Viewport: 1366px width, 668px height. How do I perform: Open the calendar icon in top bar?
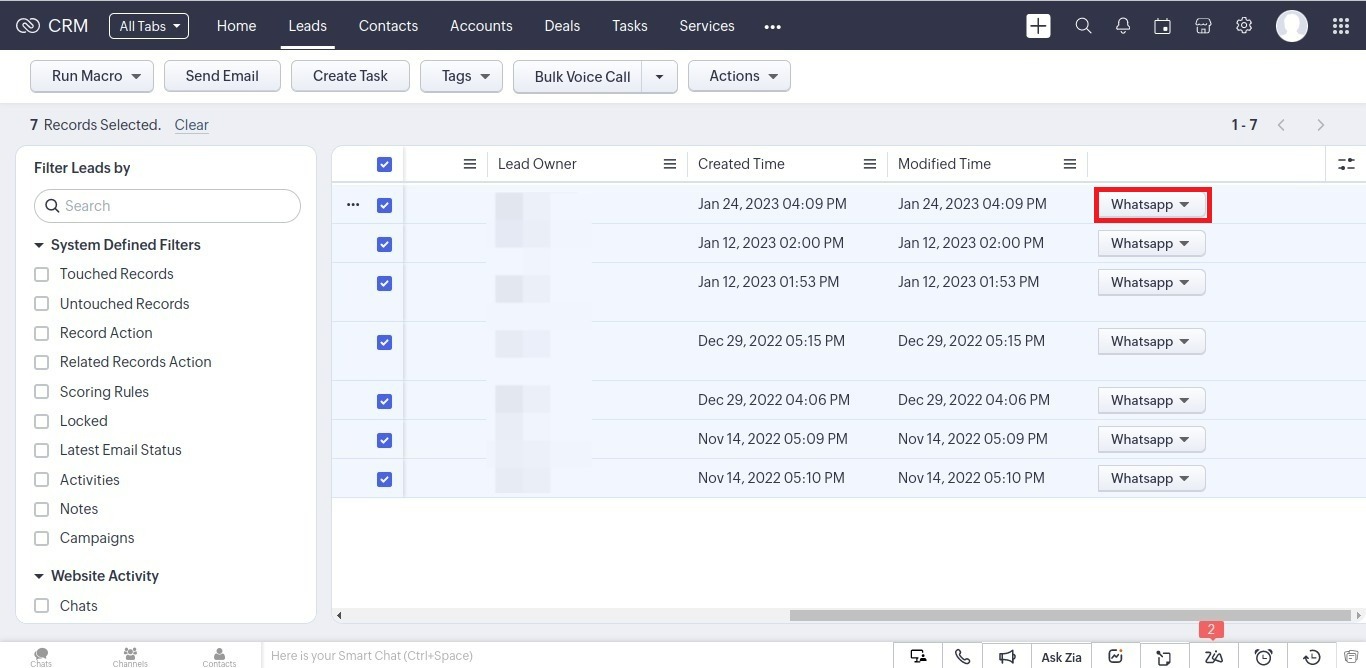(1162, 26)
